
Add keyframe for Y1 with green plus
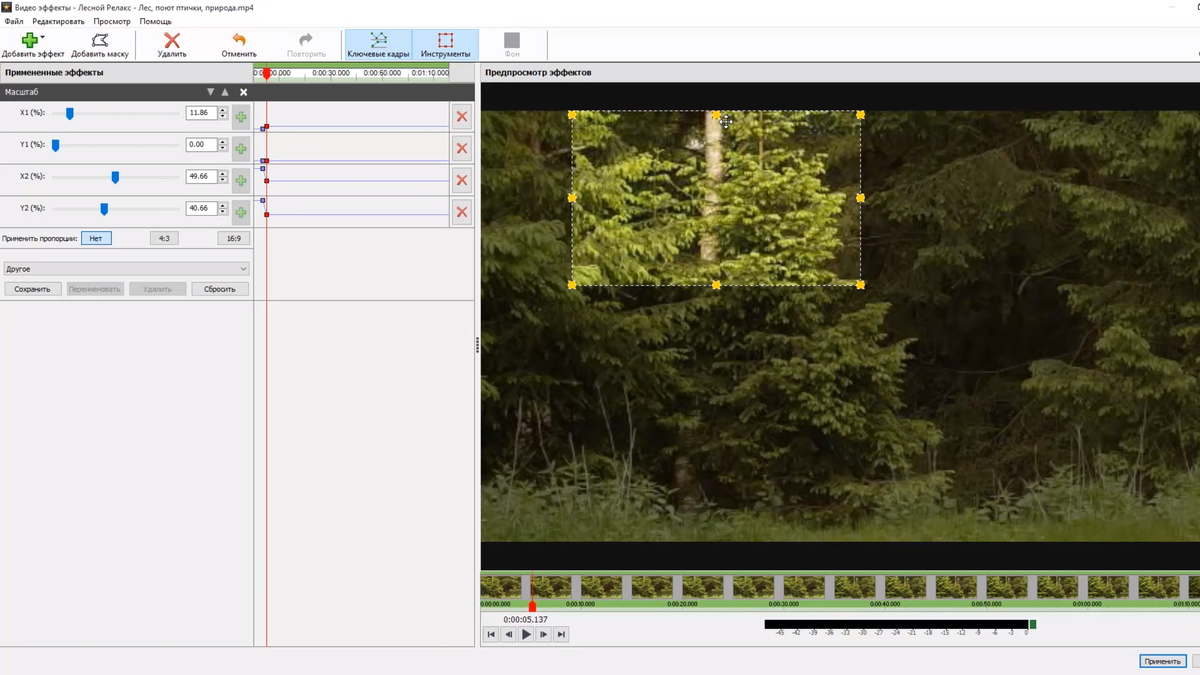click(x=241, y=149)
